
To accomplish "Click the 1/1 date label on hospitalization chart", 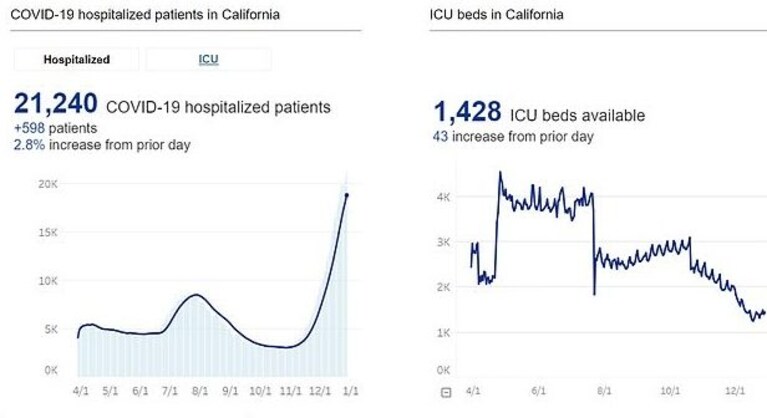I will coord(350,391).
